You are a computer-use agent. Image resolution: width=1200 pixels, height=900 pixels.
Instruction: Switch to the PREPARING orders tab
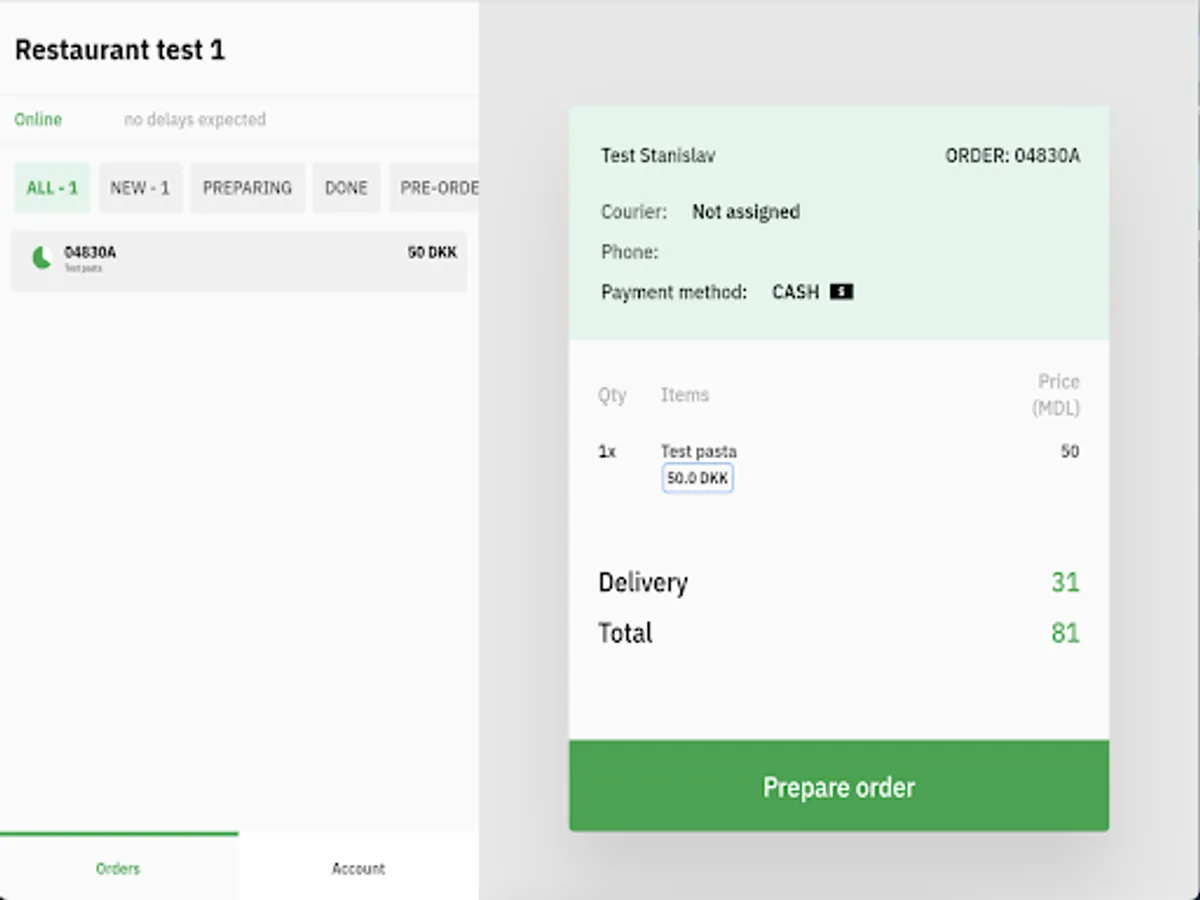(247, 188)
